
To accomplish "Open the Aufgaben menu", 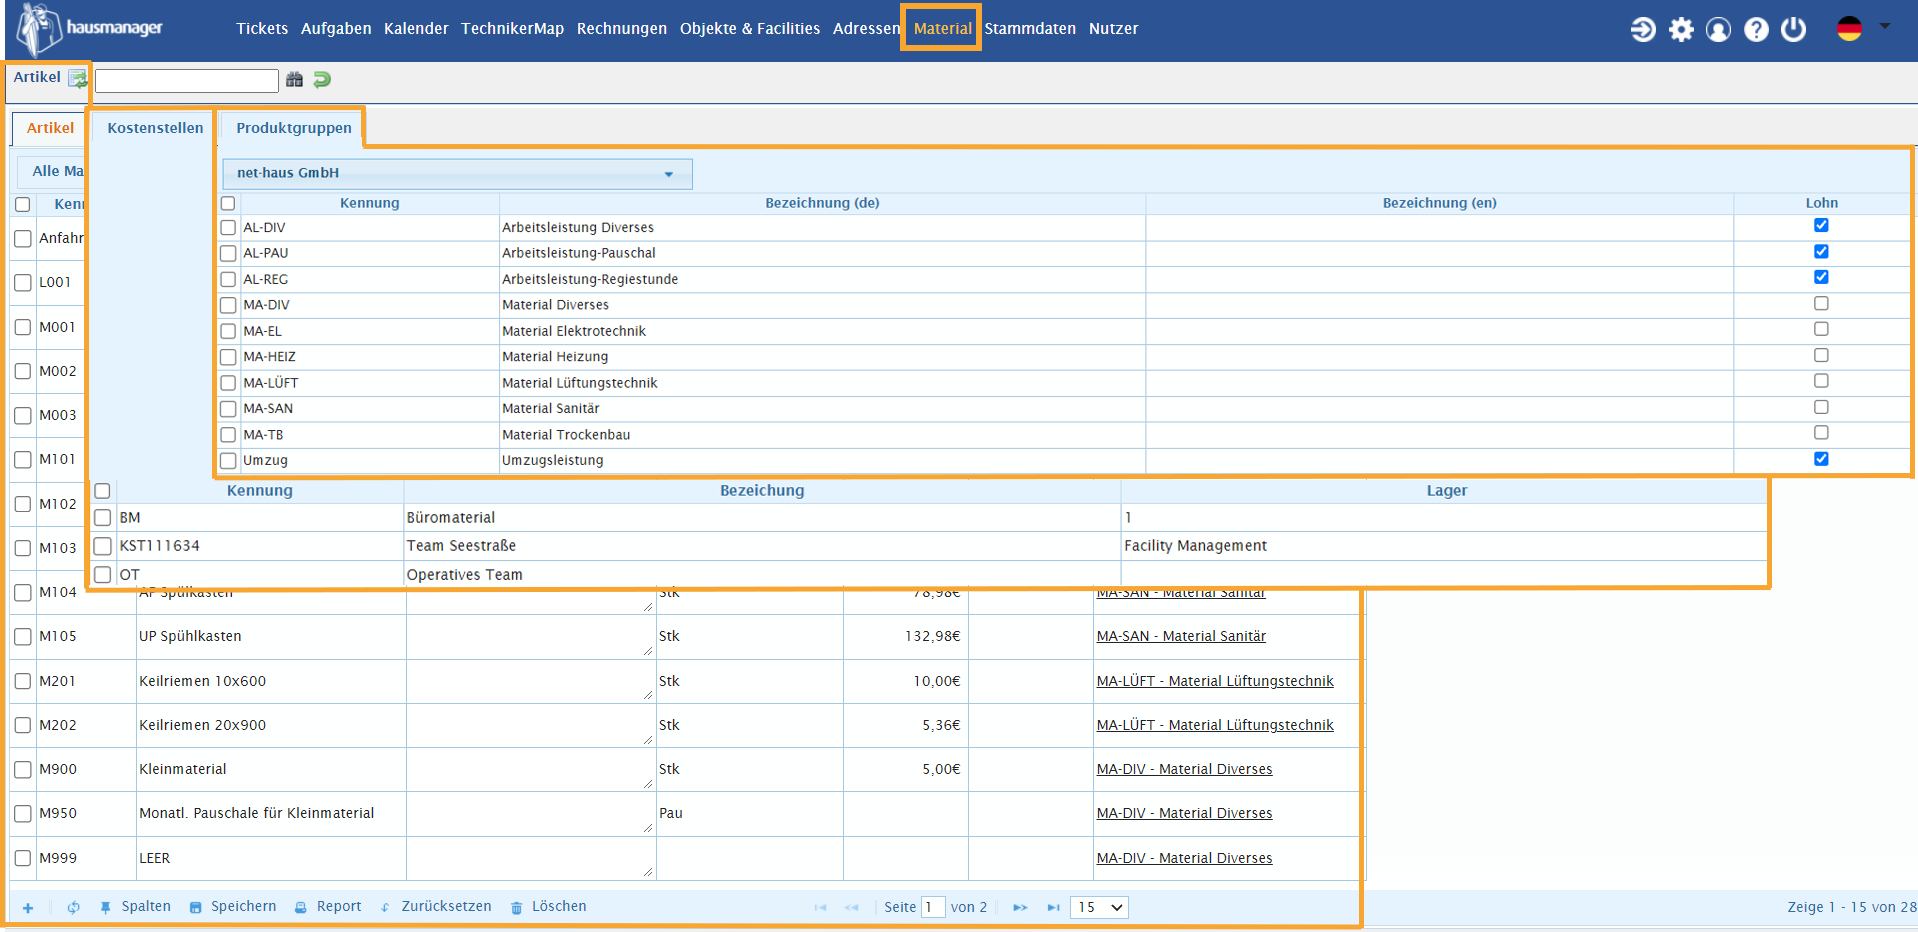I will (x=336, y=29).
